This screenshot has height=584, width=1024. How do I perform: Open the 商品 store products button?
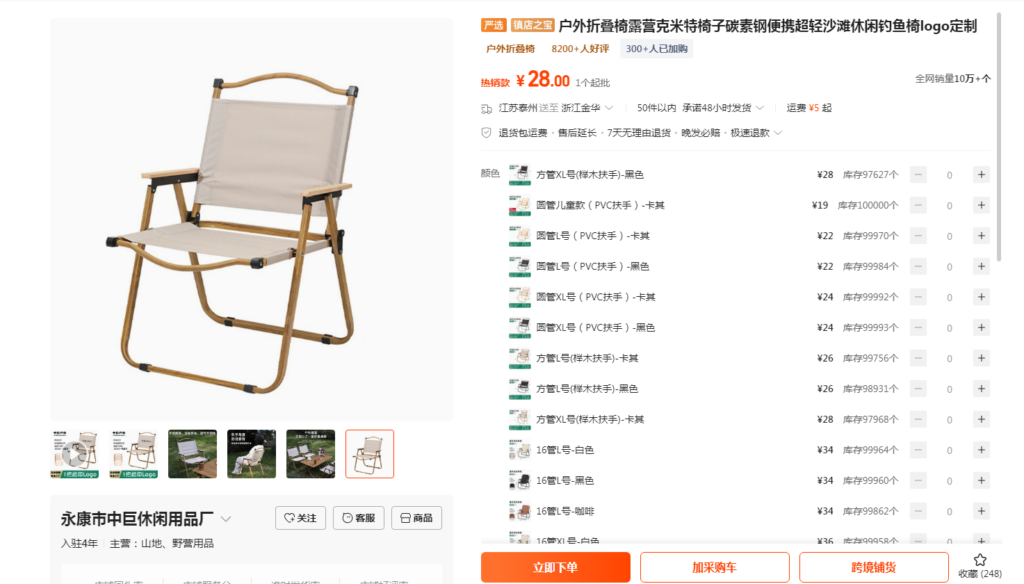coord(417,518)
